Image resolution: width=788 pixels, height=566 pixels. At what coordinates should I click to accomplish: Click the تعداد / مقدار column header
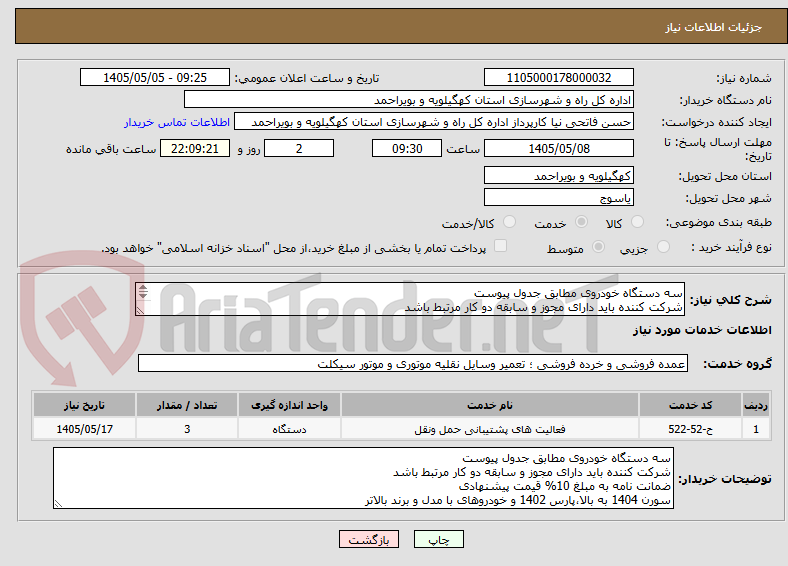[187, 405]
